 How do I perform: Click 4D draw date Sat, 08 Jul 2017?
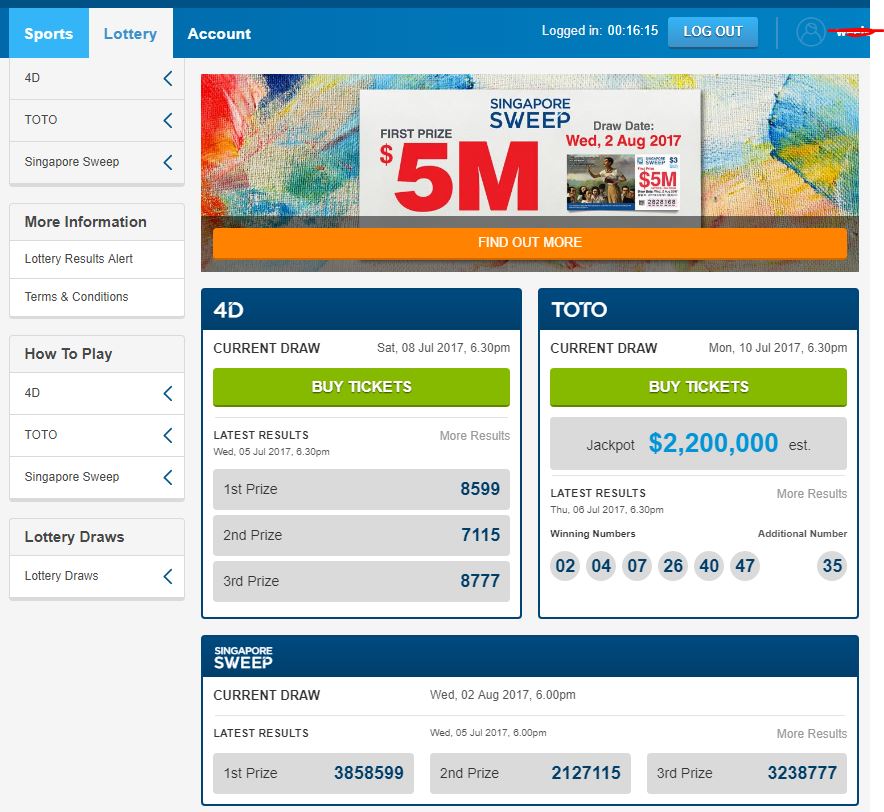(x=443, y=348)
